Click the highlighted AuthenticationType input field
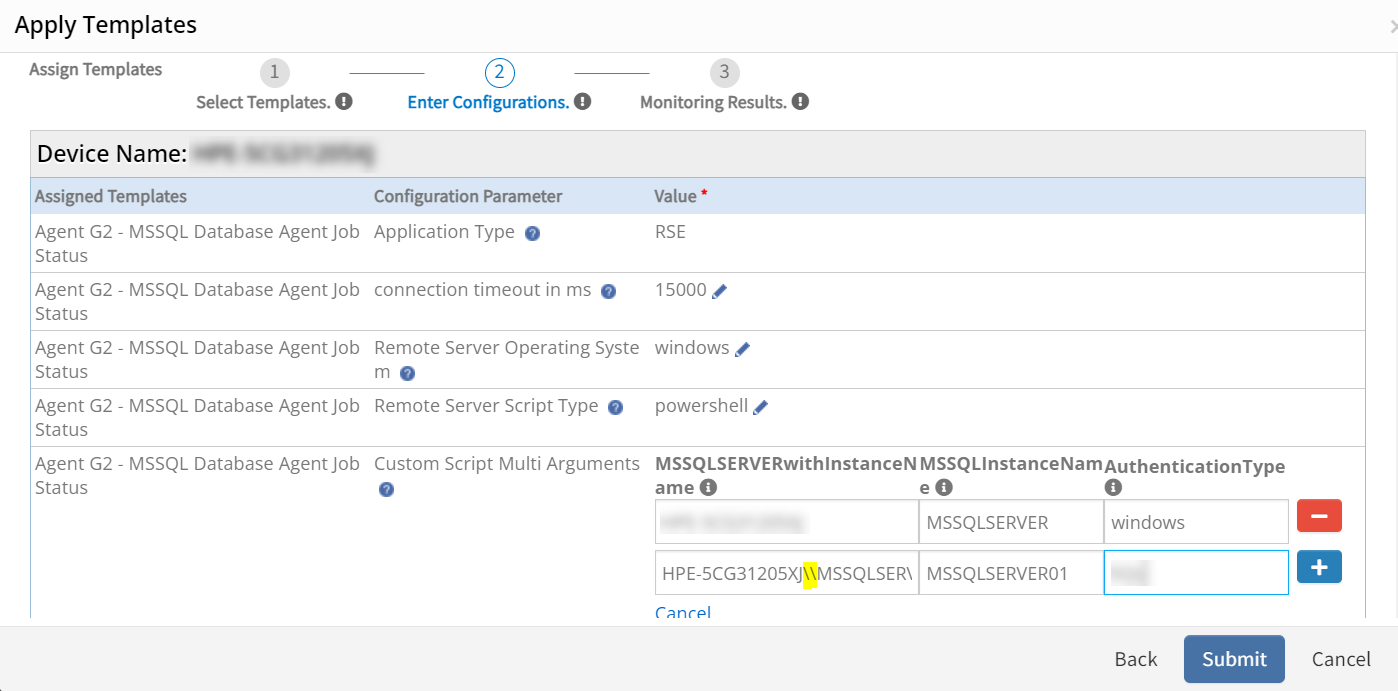The image size is (1398, 691). 1196,571
